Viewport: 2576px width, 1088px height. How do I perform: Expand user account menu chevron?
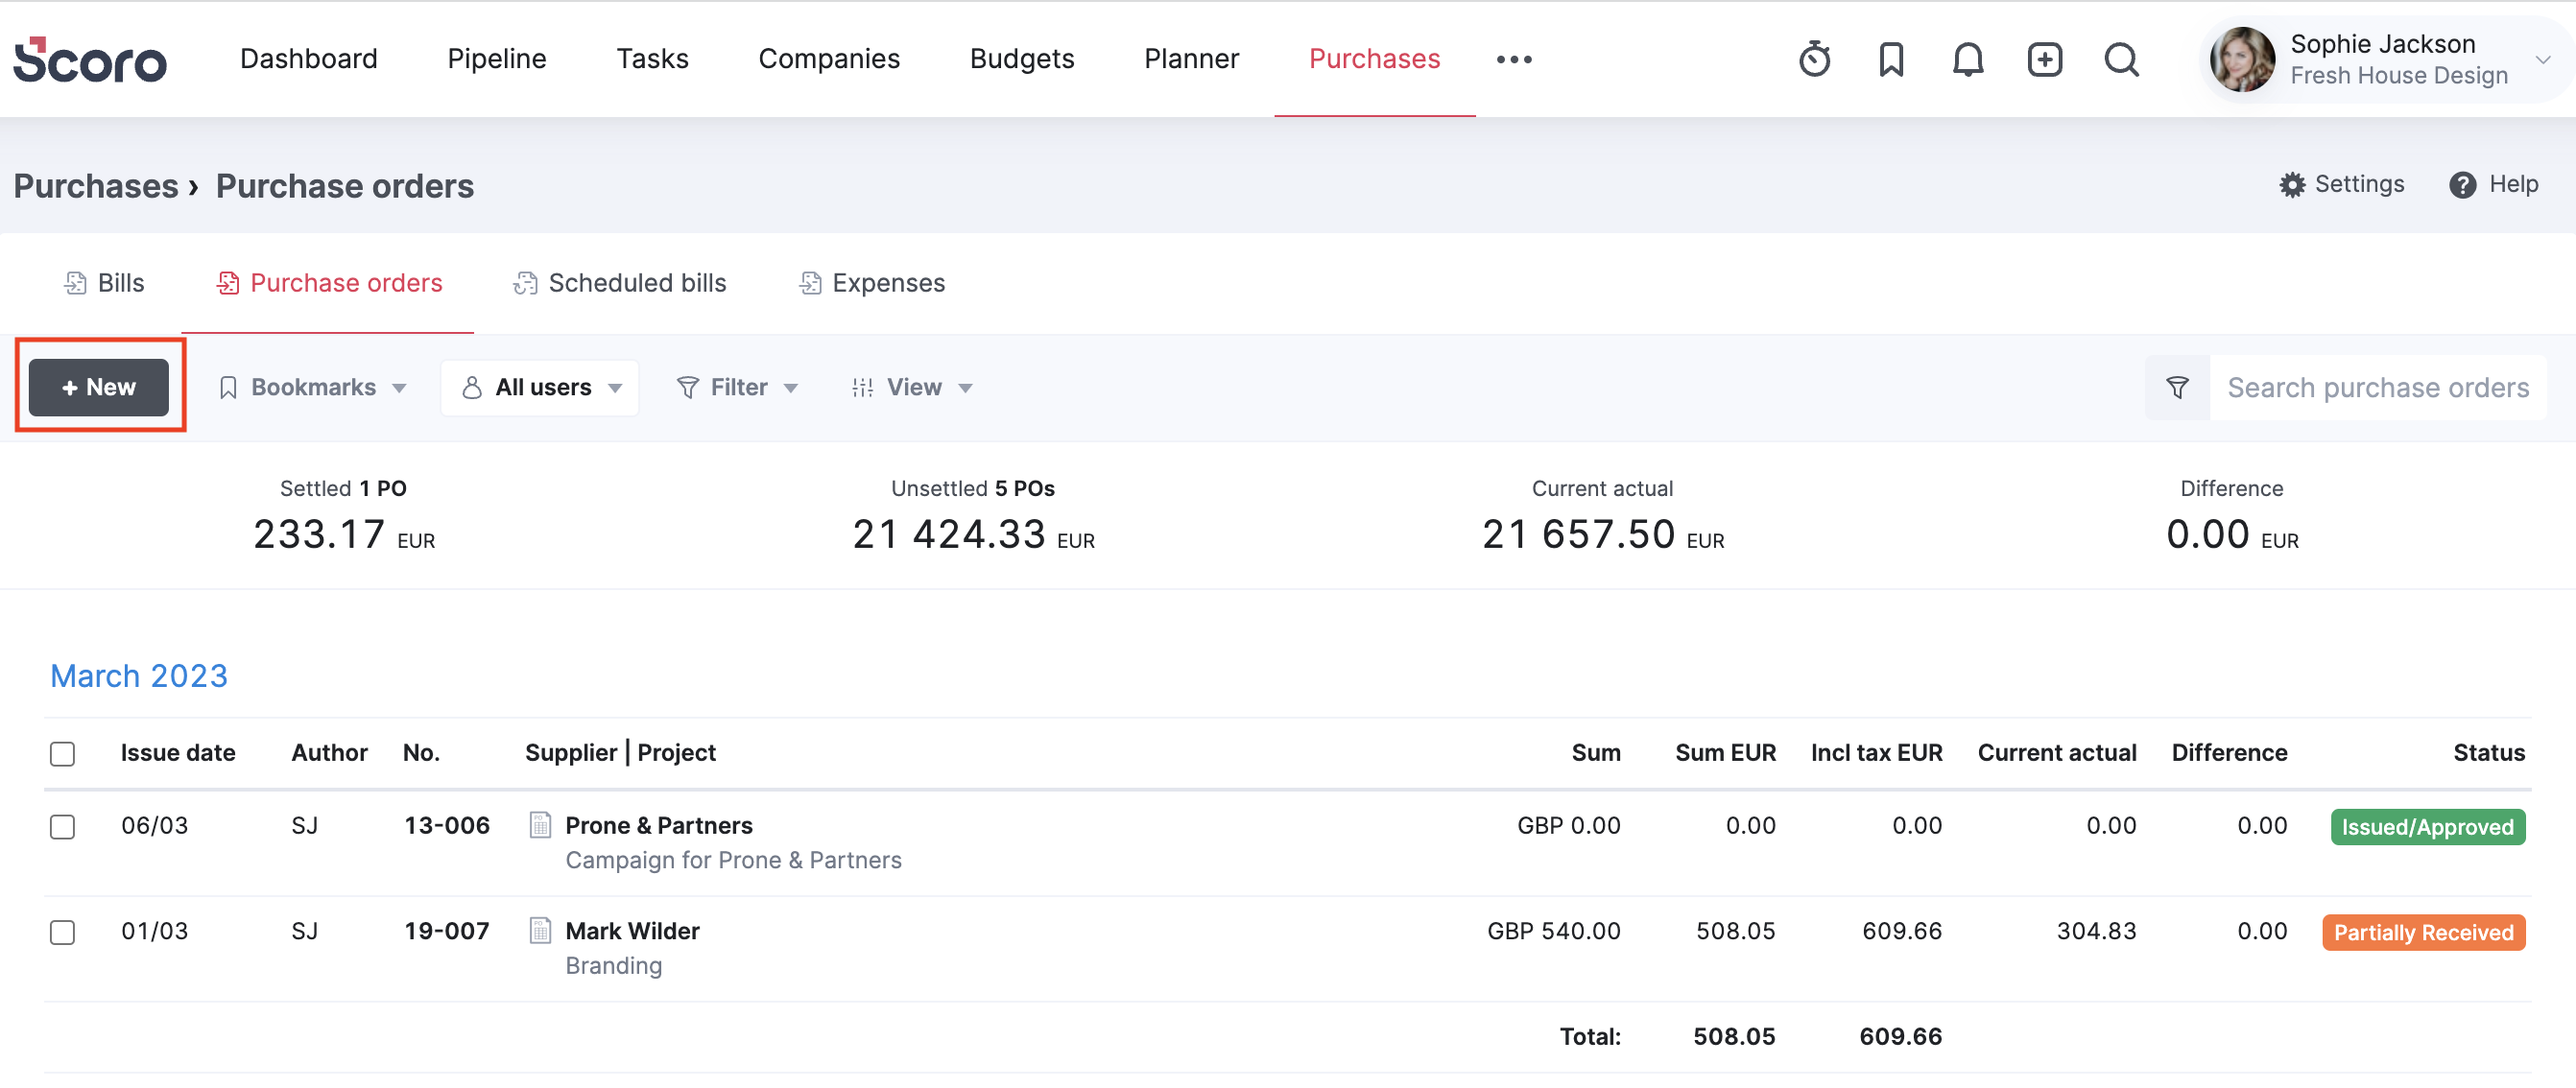coord(2543,59)
